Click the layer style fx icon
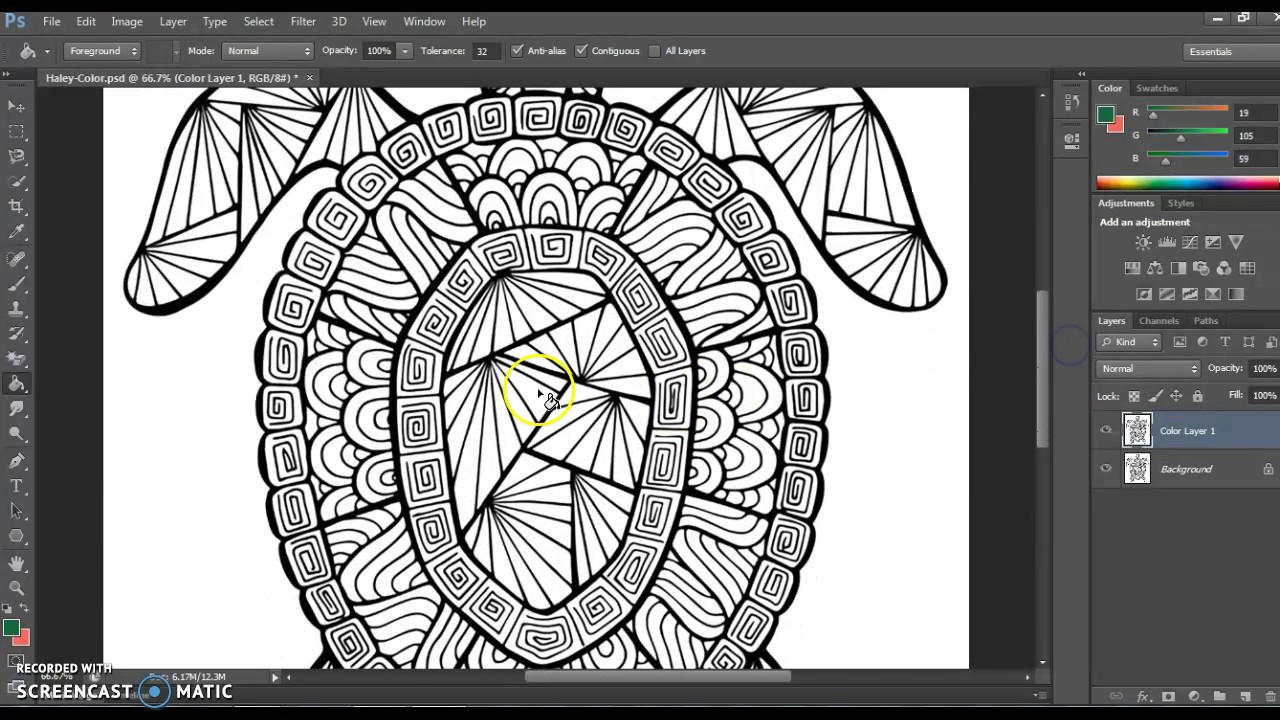The image size is (1280, 720). [1142, 696]
